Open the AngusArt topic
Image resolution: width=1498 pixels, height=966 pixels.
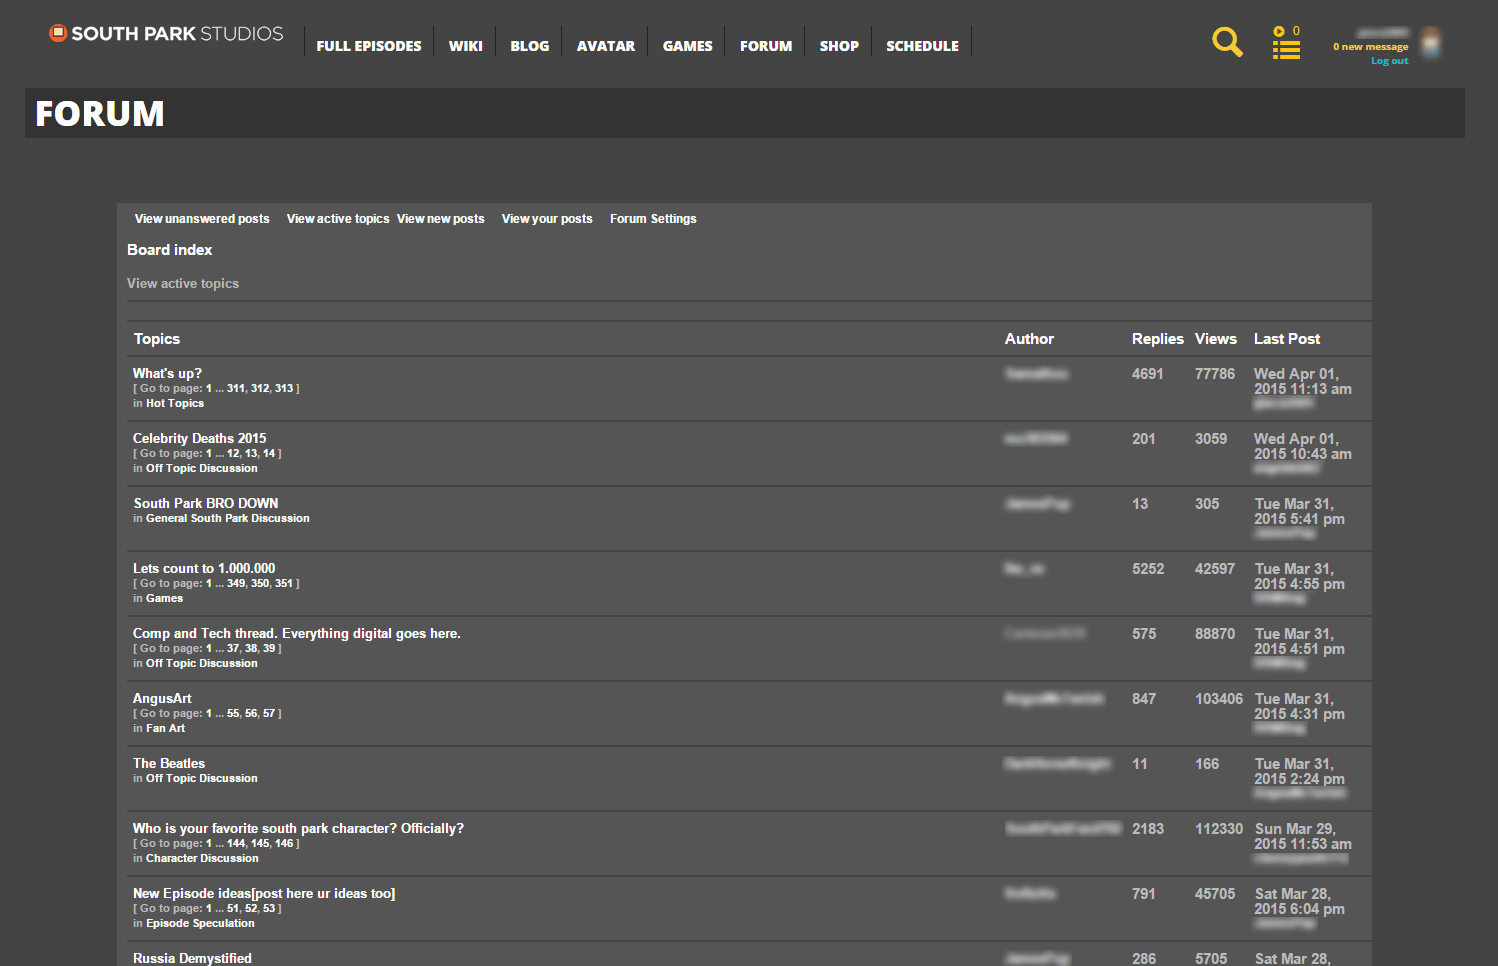[x=162, y=699]
